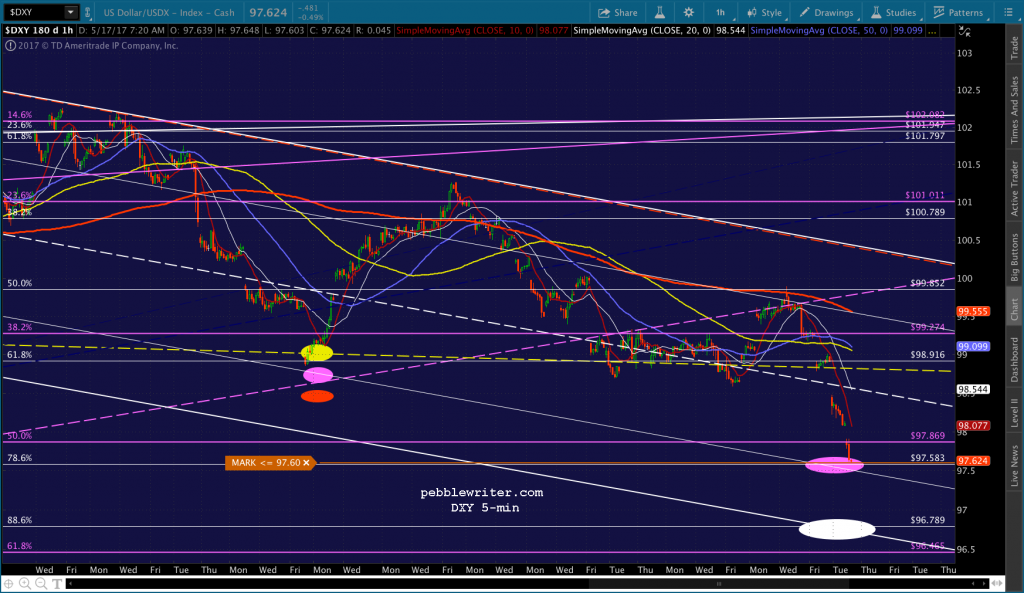Click the orange 97.624 price marker
Screen dimensions: 1024x593
[x=973, y=461]
